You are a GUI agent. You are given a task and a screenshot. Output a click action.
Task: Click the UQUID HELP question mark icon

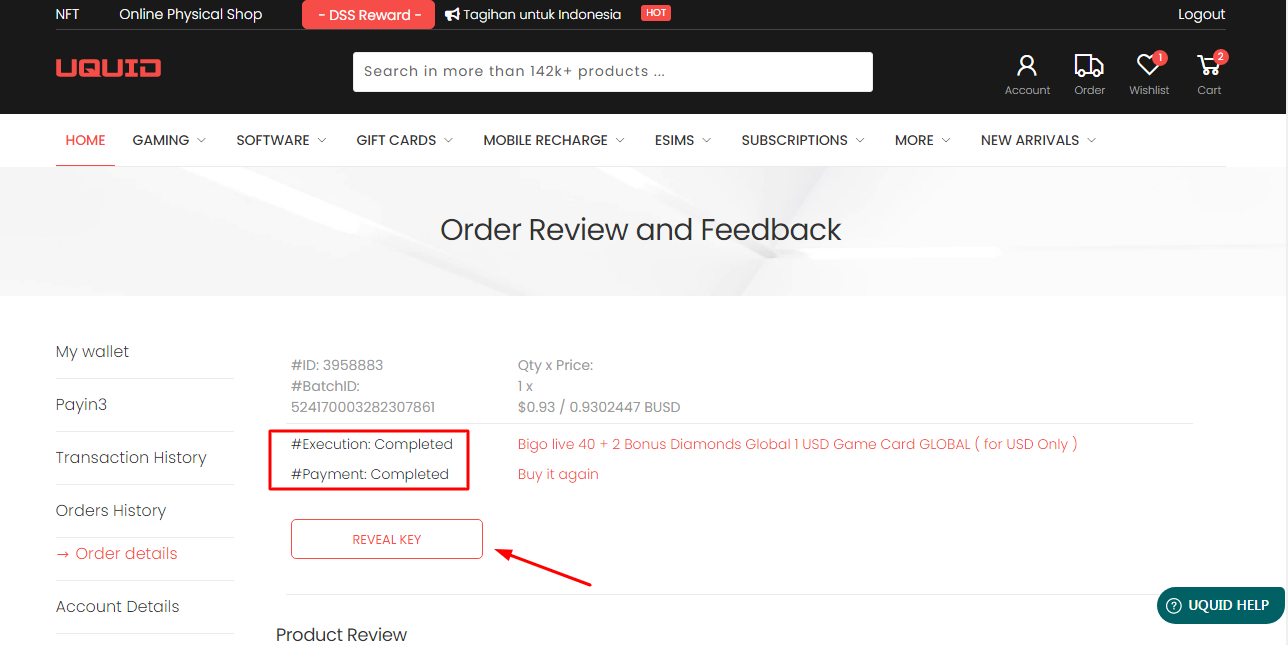coord(1174,606)
